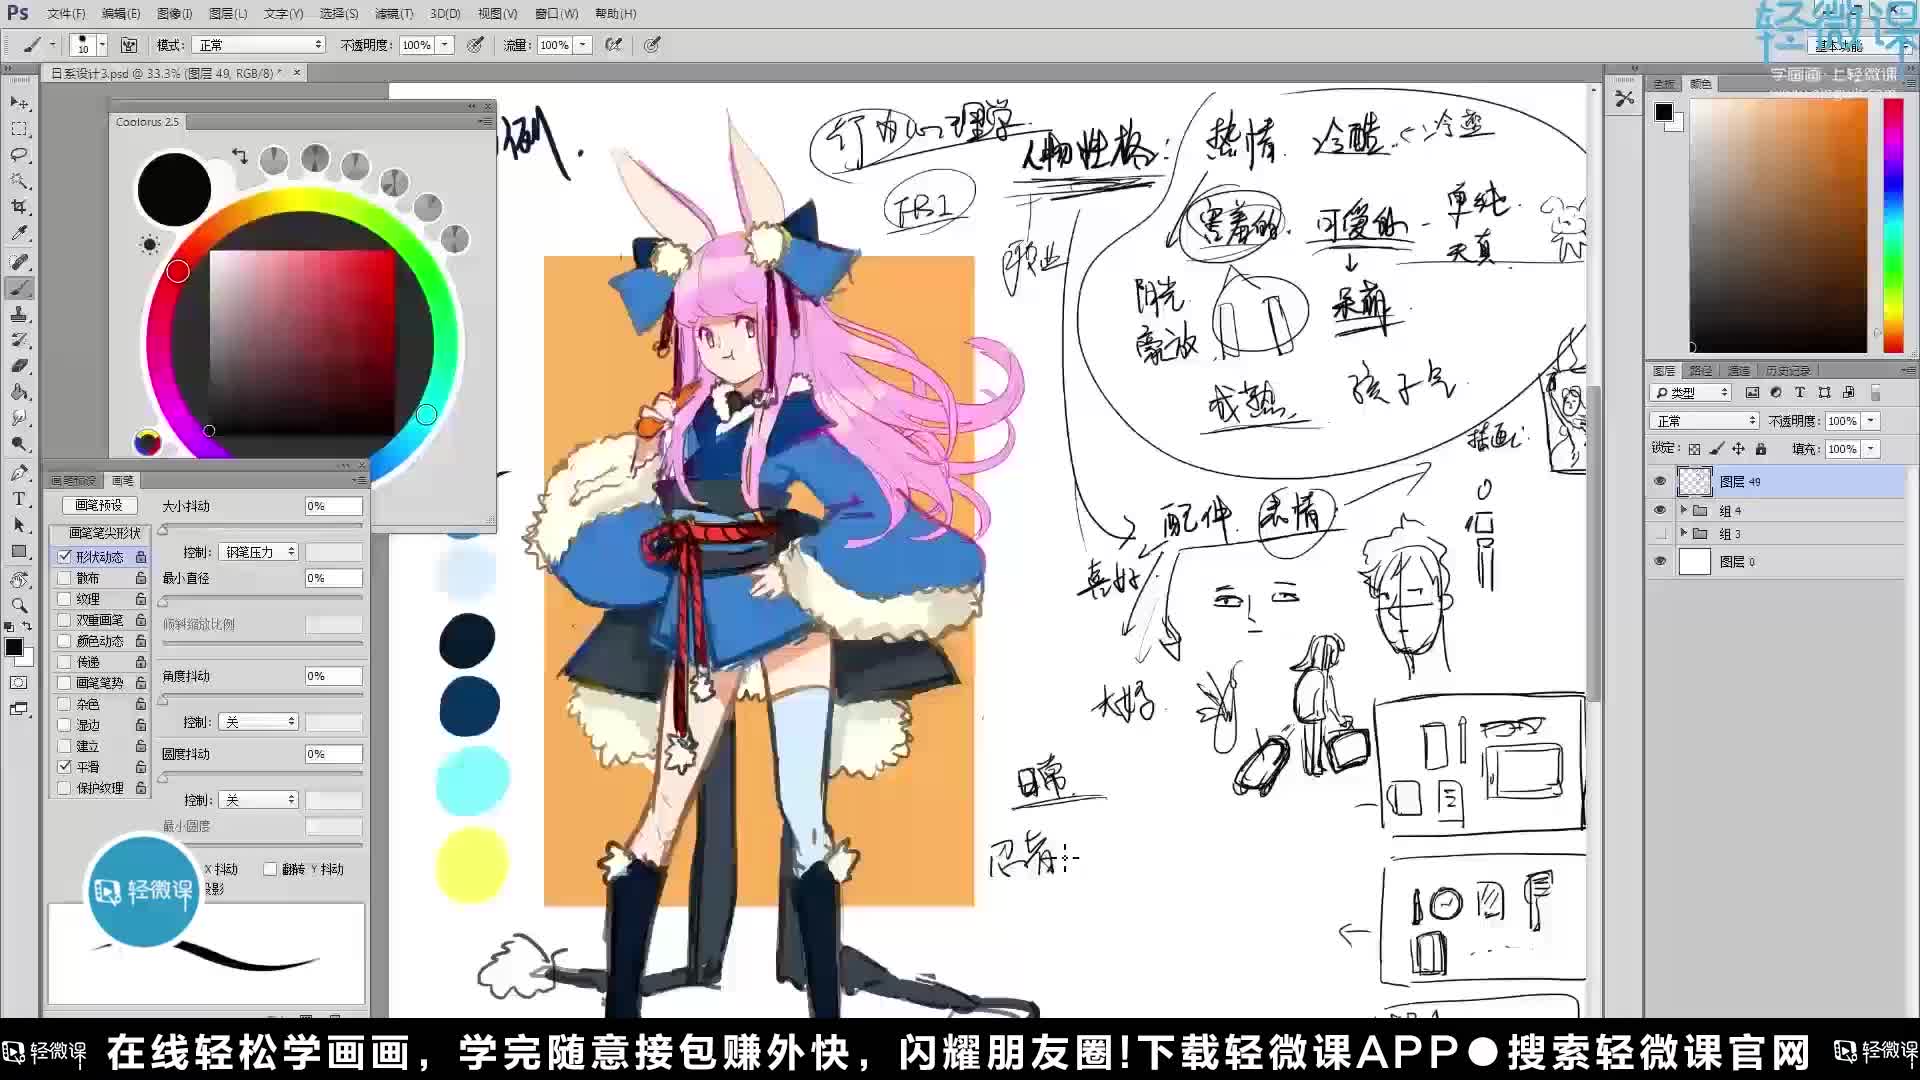
Task: Open the layer blending mode dropdown showing 正常
Action: coord(1703,420)
